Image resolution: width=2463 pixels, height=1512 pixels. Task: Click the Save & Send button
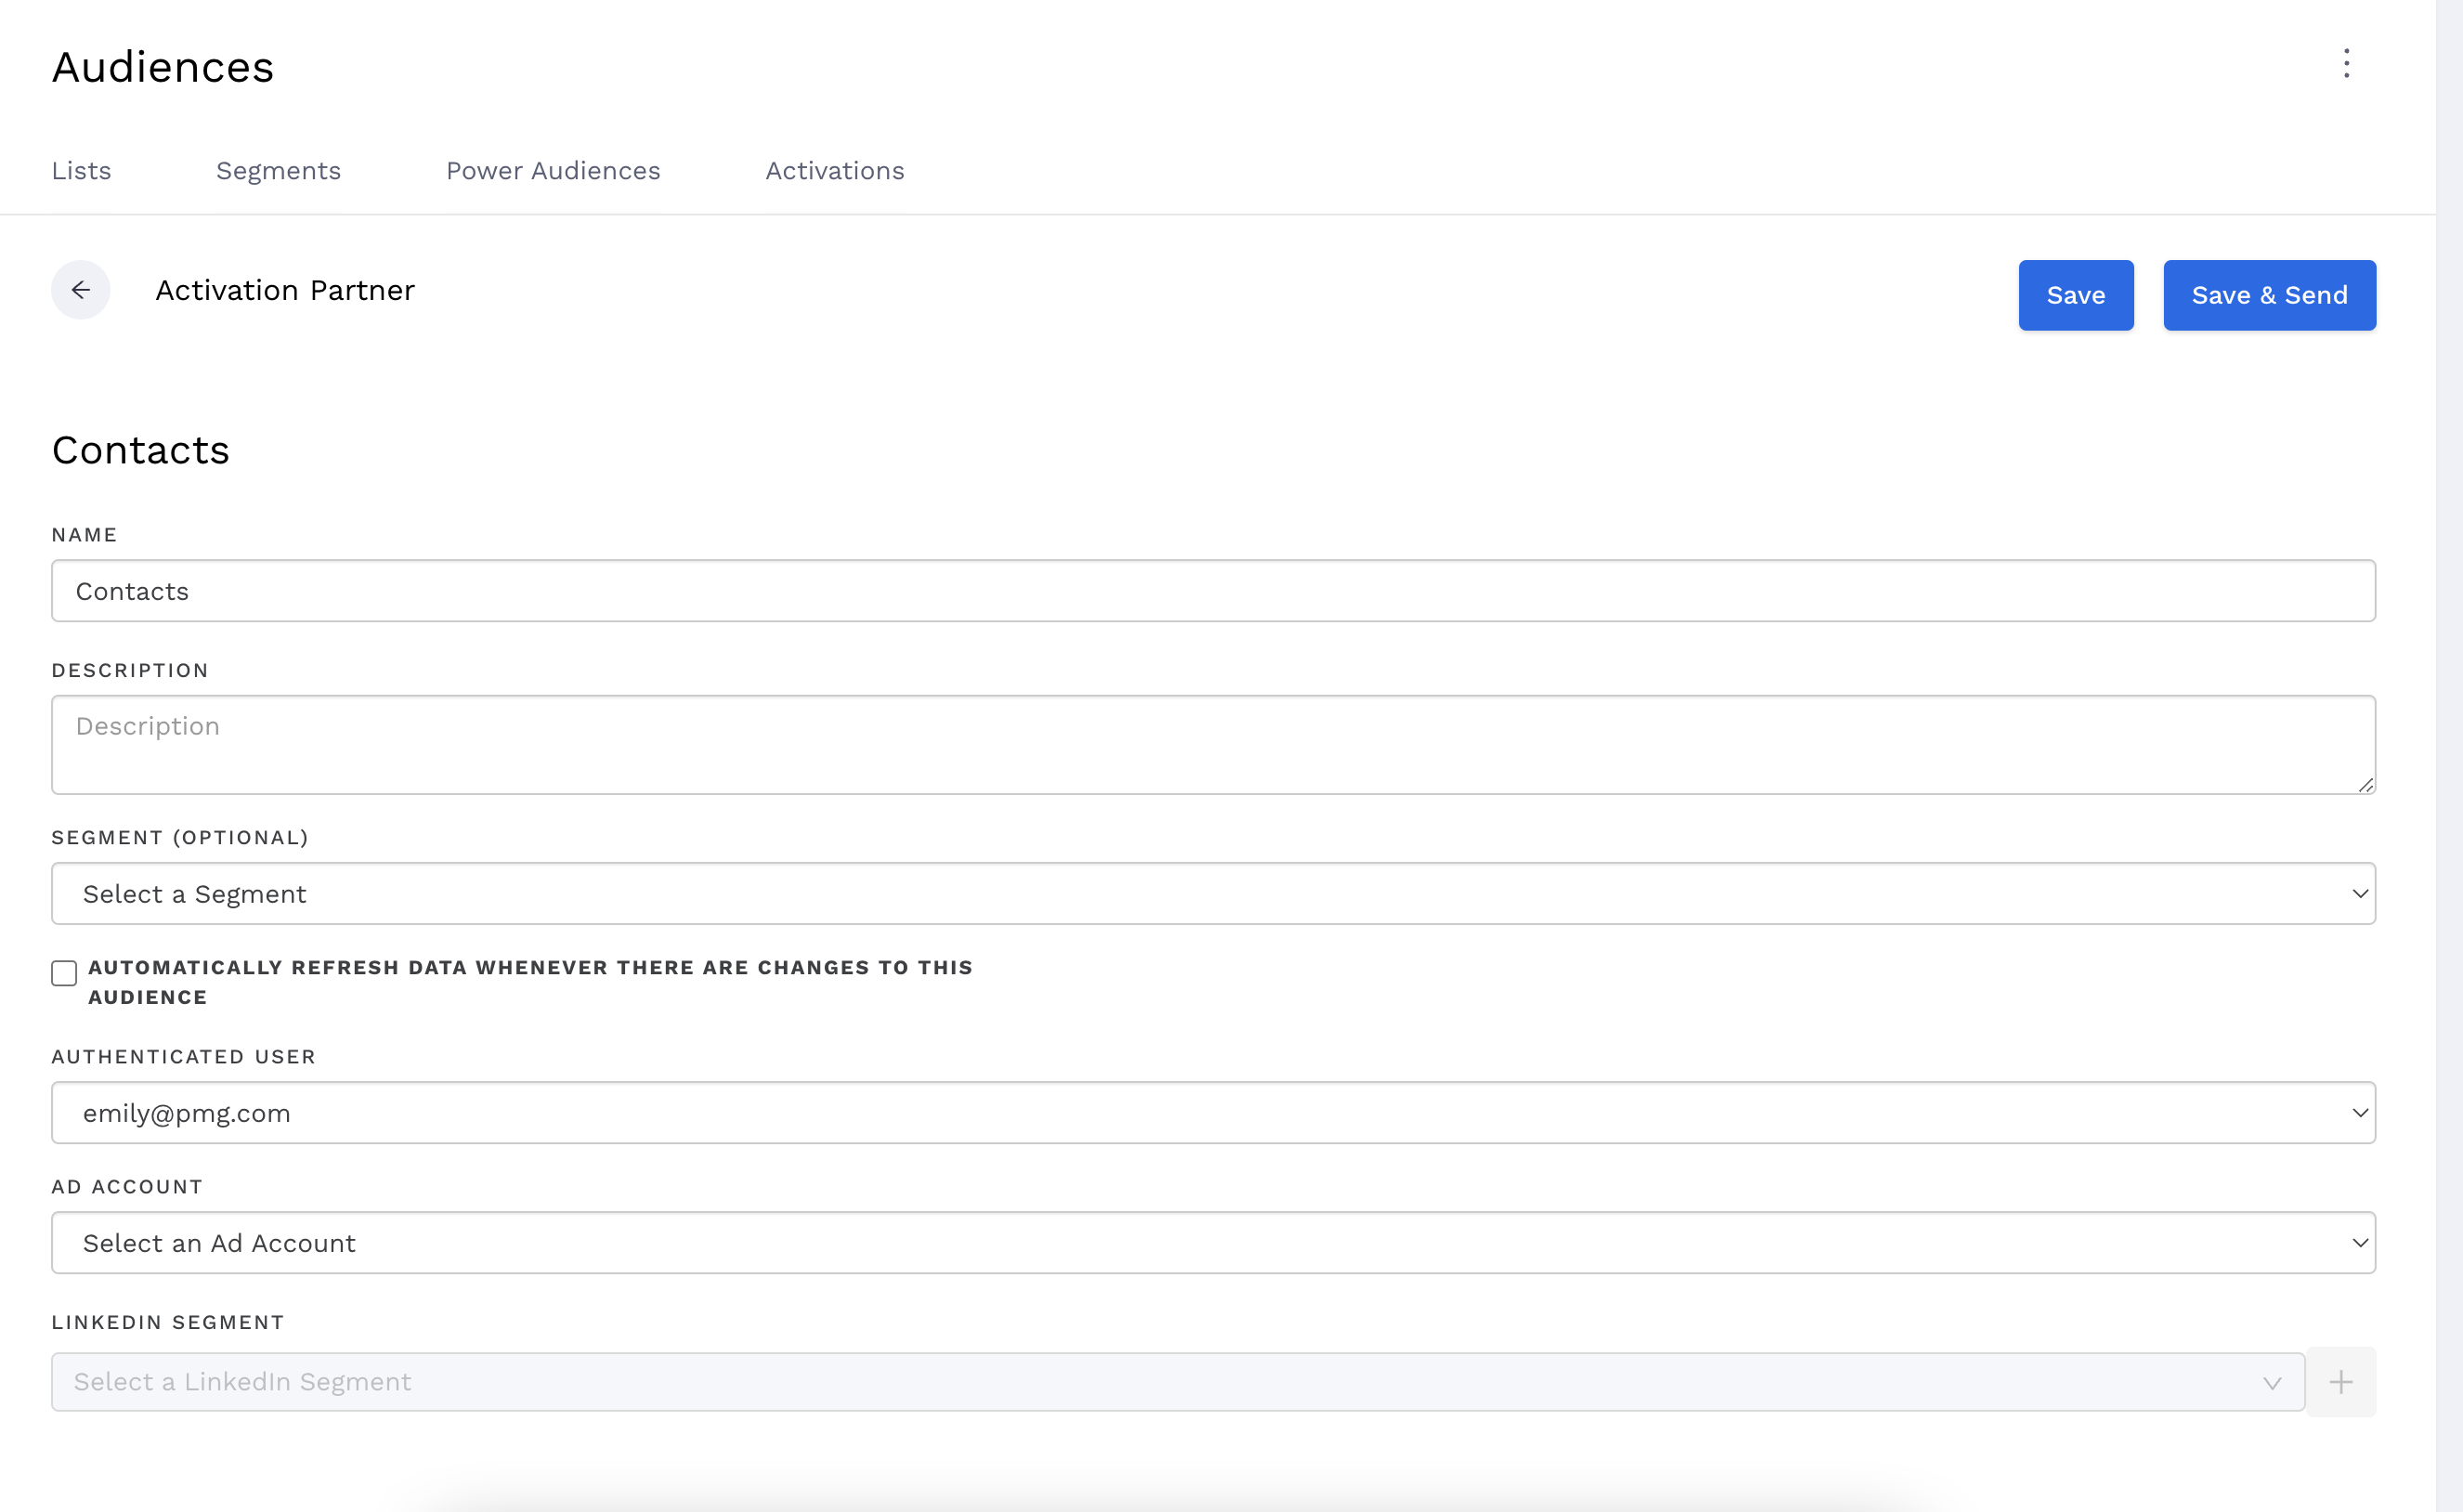click(x=2269, y=295)
